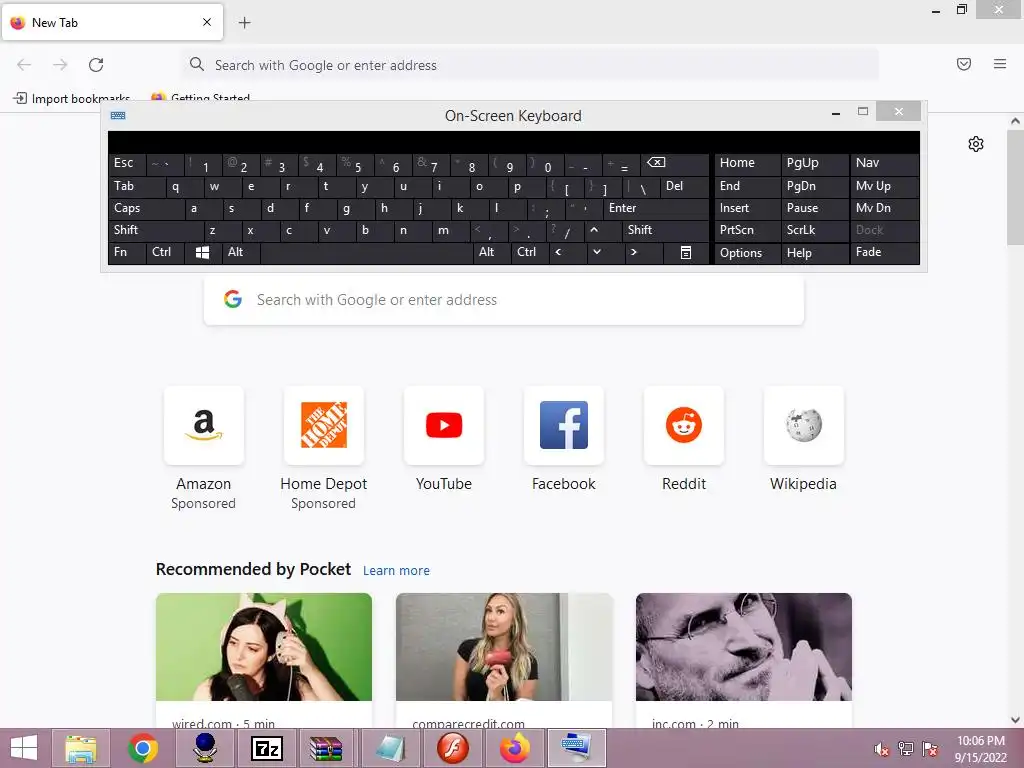The width and height of the screenshot is (1024, 768).
Task: Toggle the ScrLk key on keyboard
Action: (814, 231)
